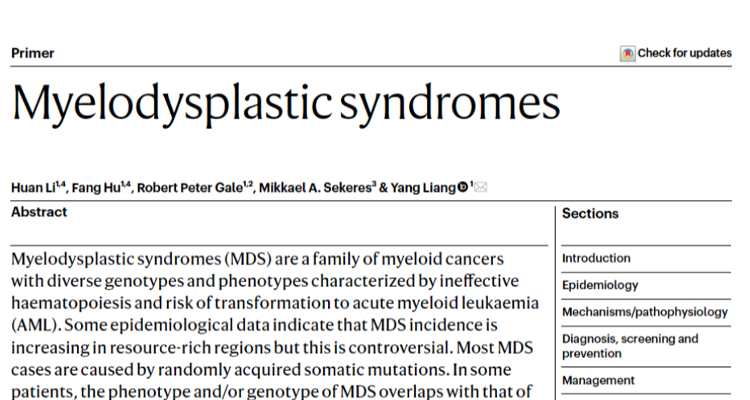Select Diagnosis, screening and prevention section
This screenshot has height=400, width=750.
(x=630, y=346)
